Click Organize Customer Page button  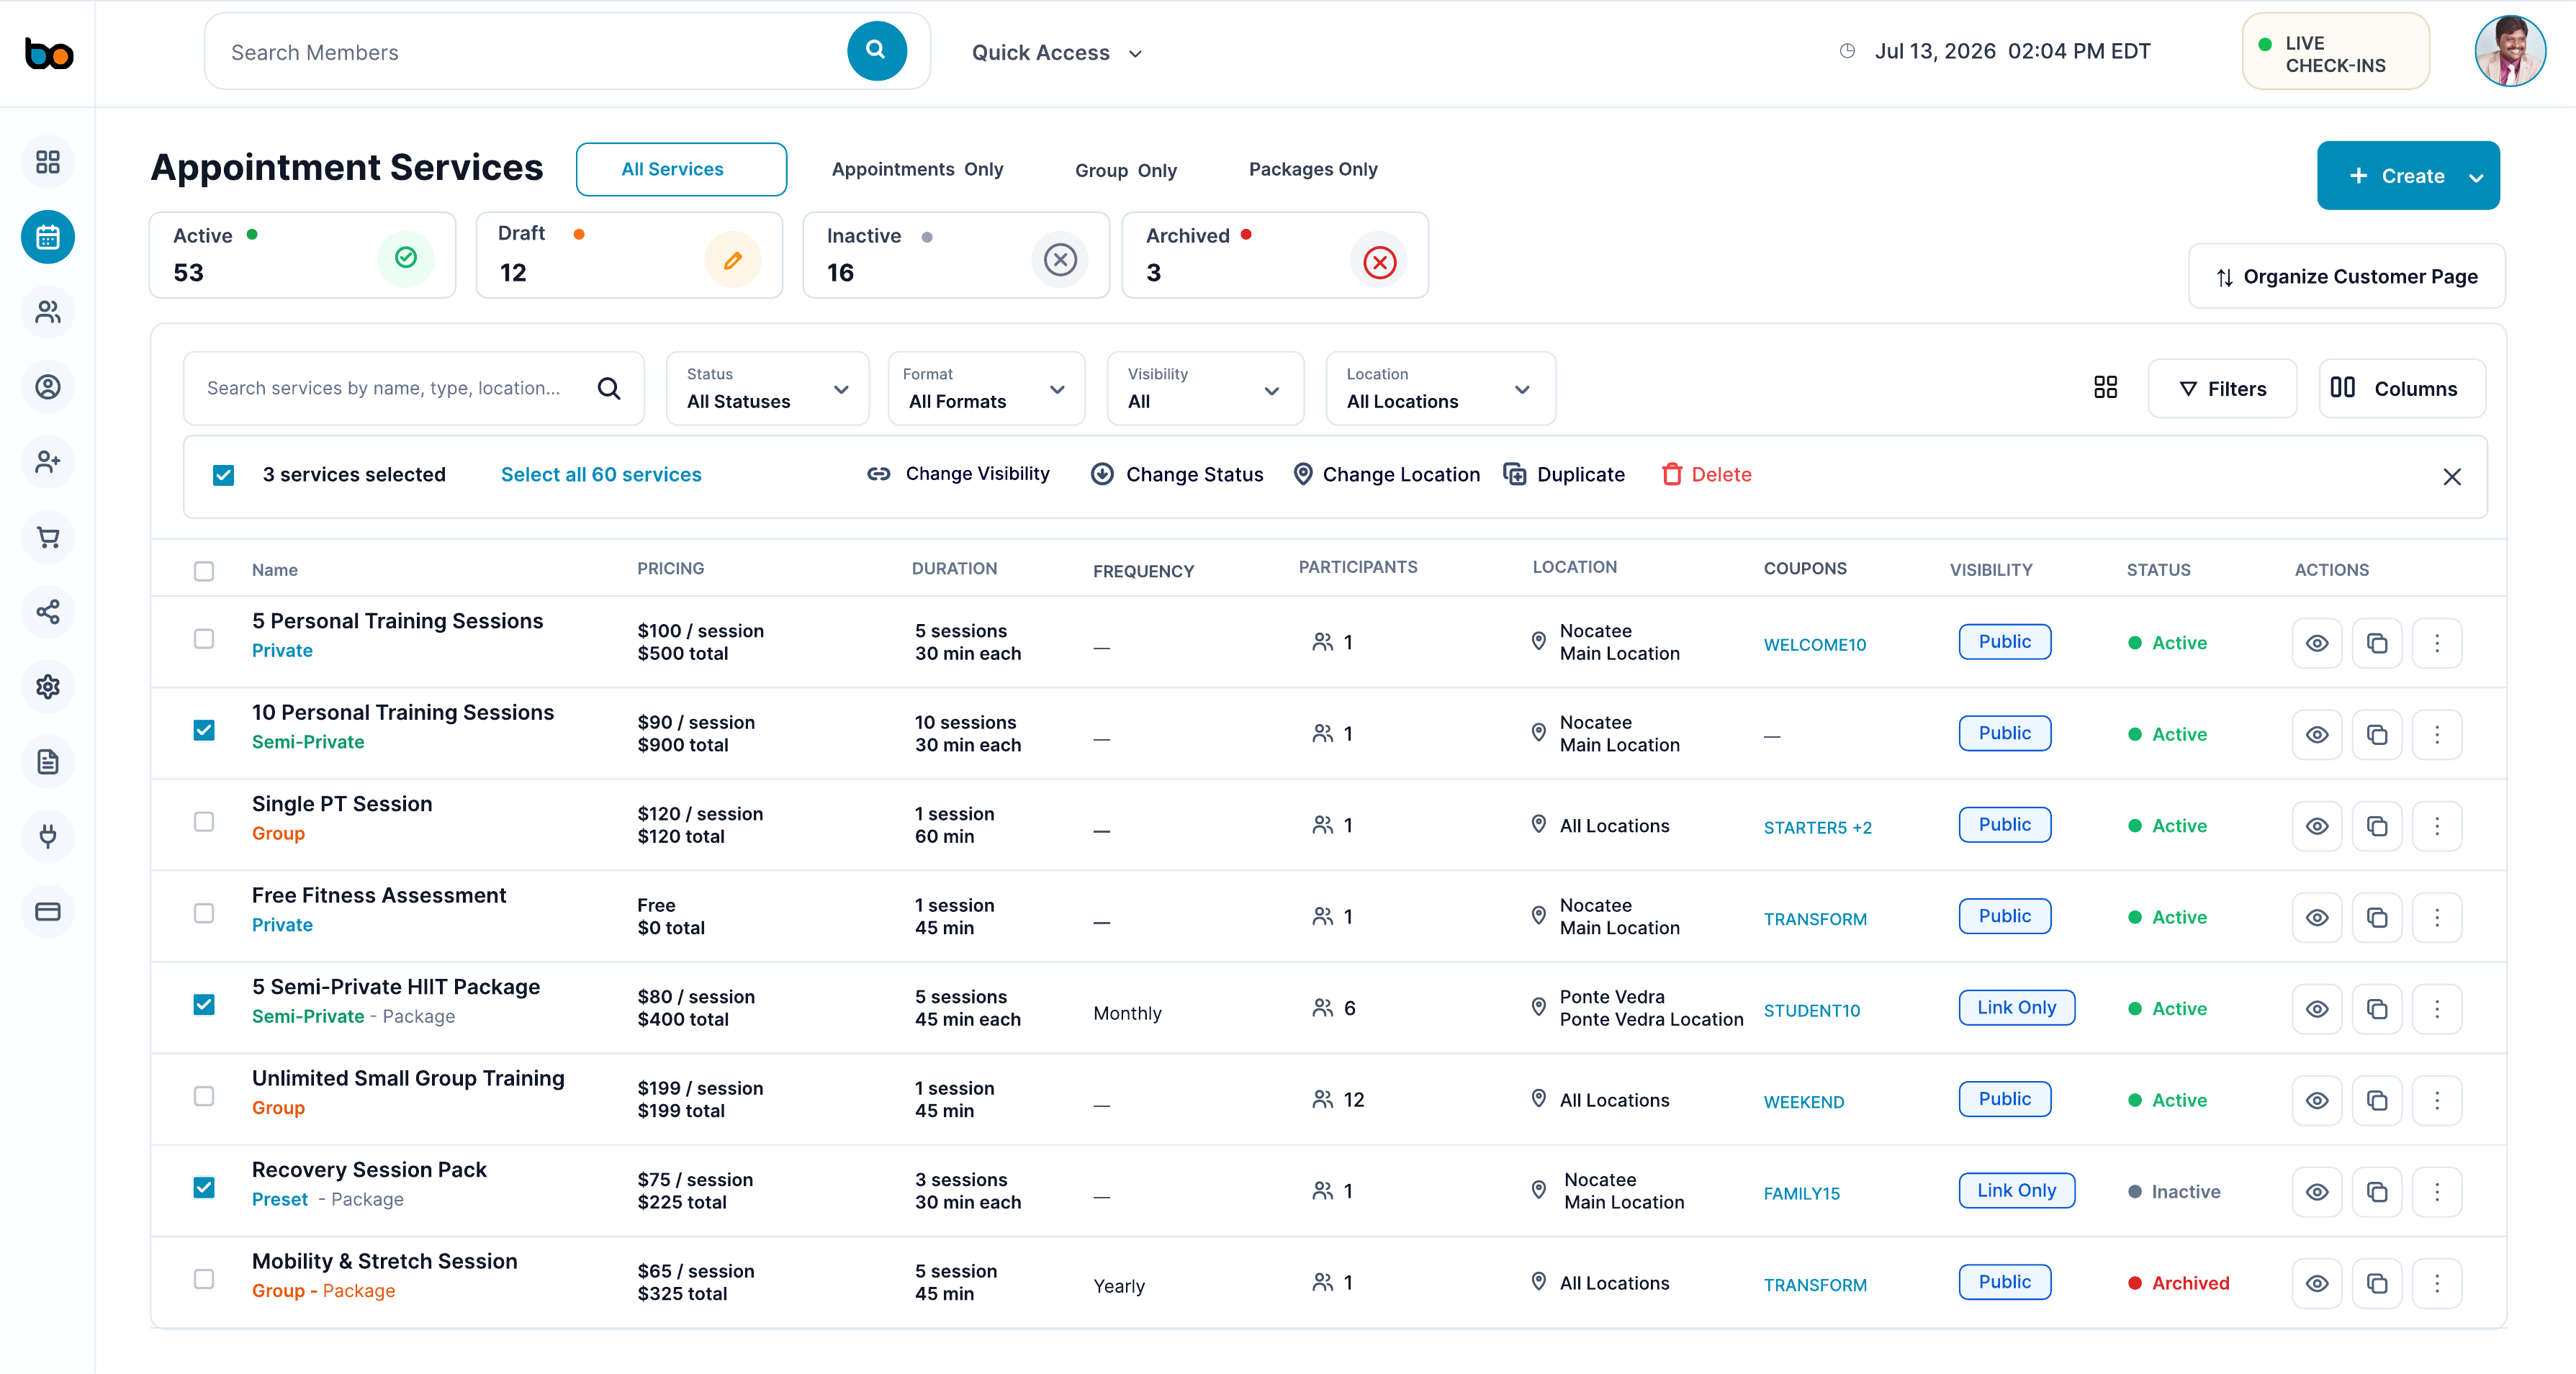pyautogui.click(x=2346, y=277)
